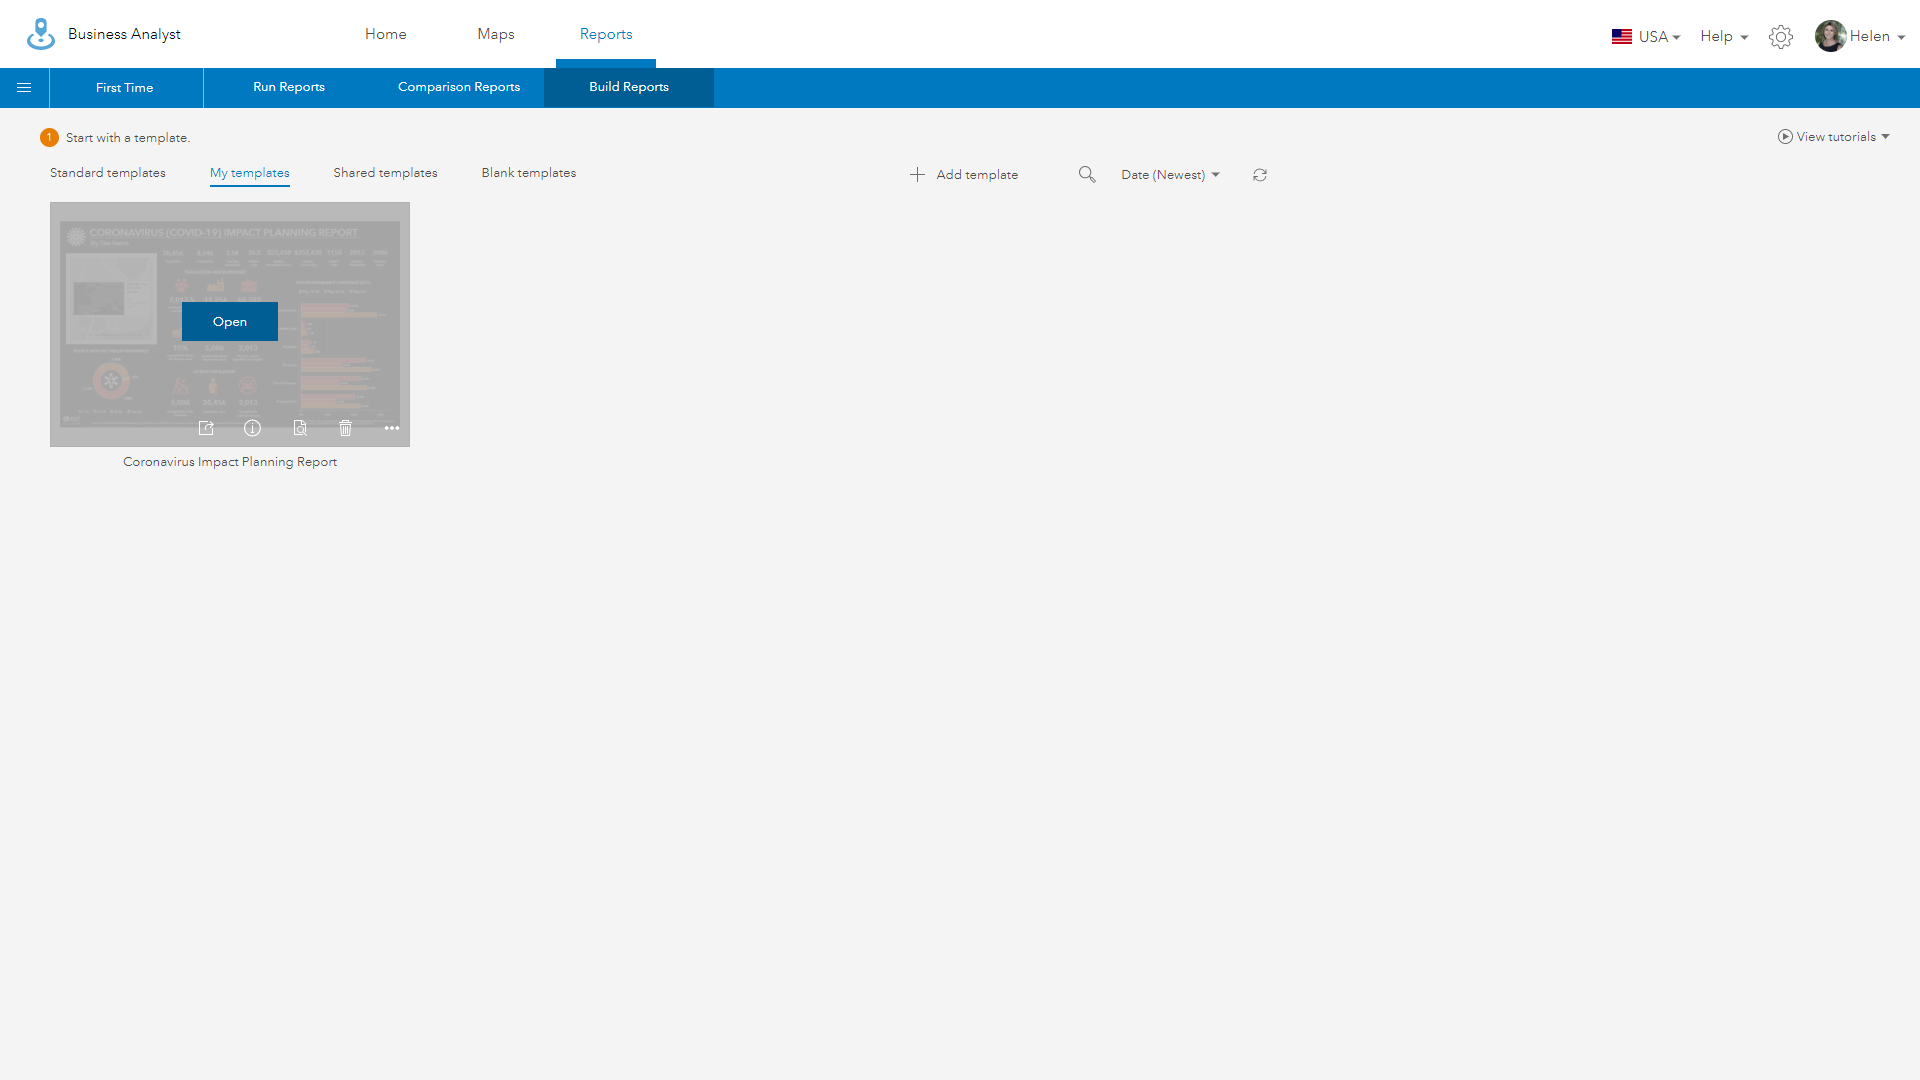The height and width of the screenshot is (1080, 1920).
Task: Click Add template
Action: point(963,174)
